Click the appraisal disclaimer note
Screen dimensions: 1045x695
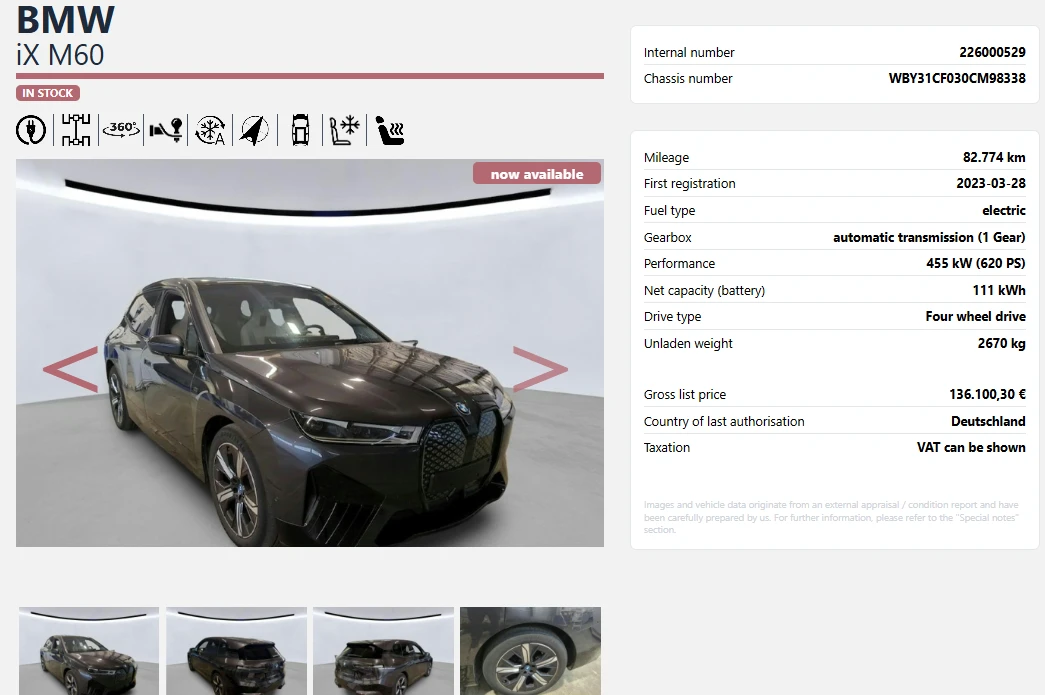[831, 517]
